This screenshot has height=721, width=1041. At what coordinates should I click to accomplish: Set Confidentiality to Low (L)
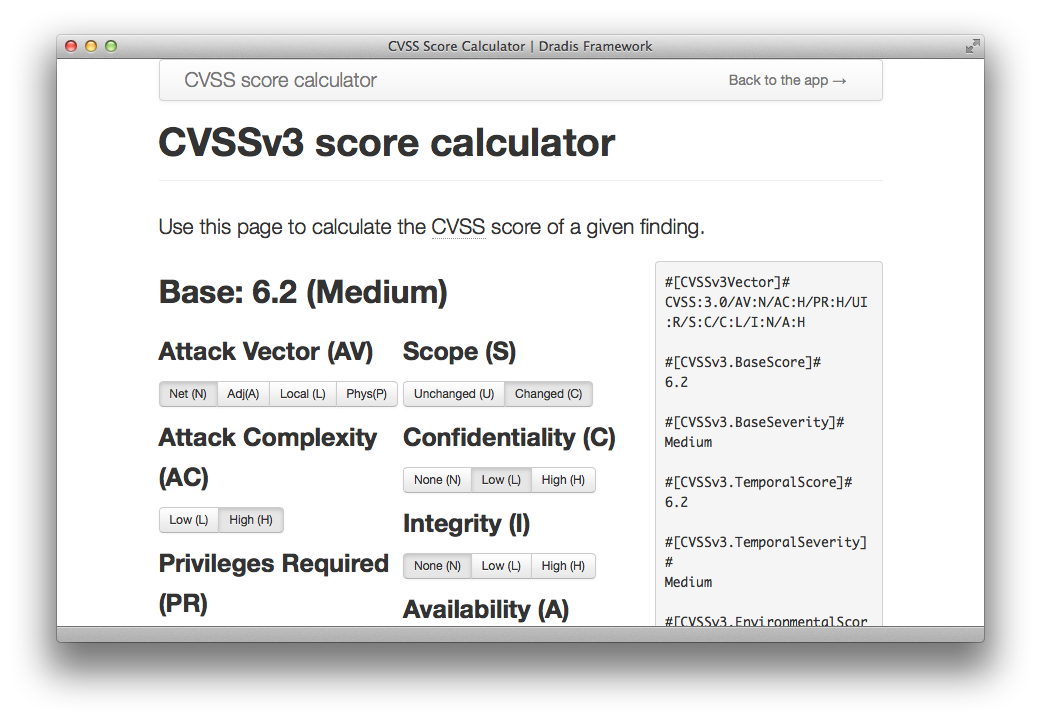click(x=500, y=479)
